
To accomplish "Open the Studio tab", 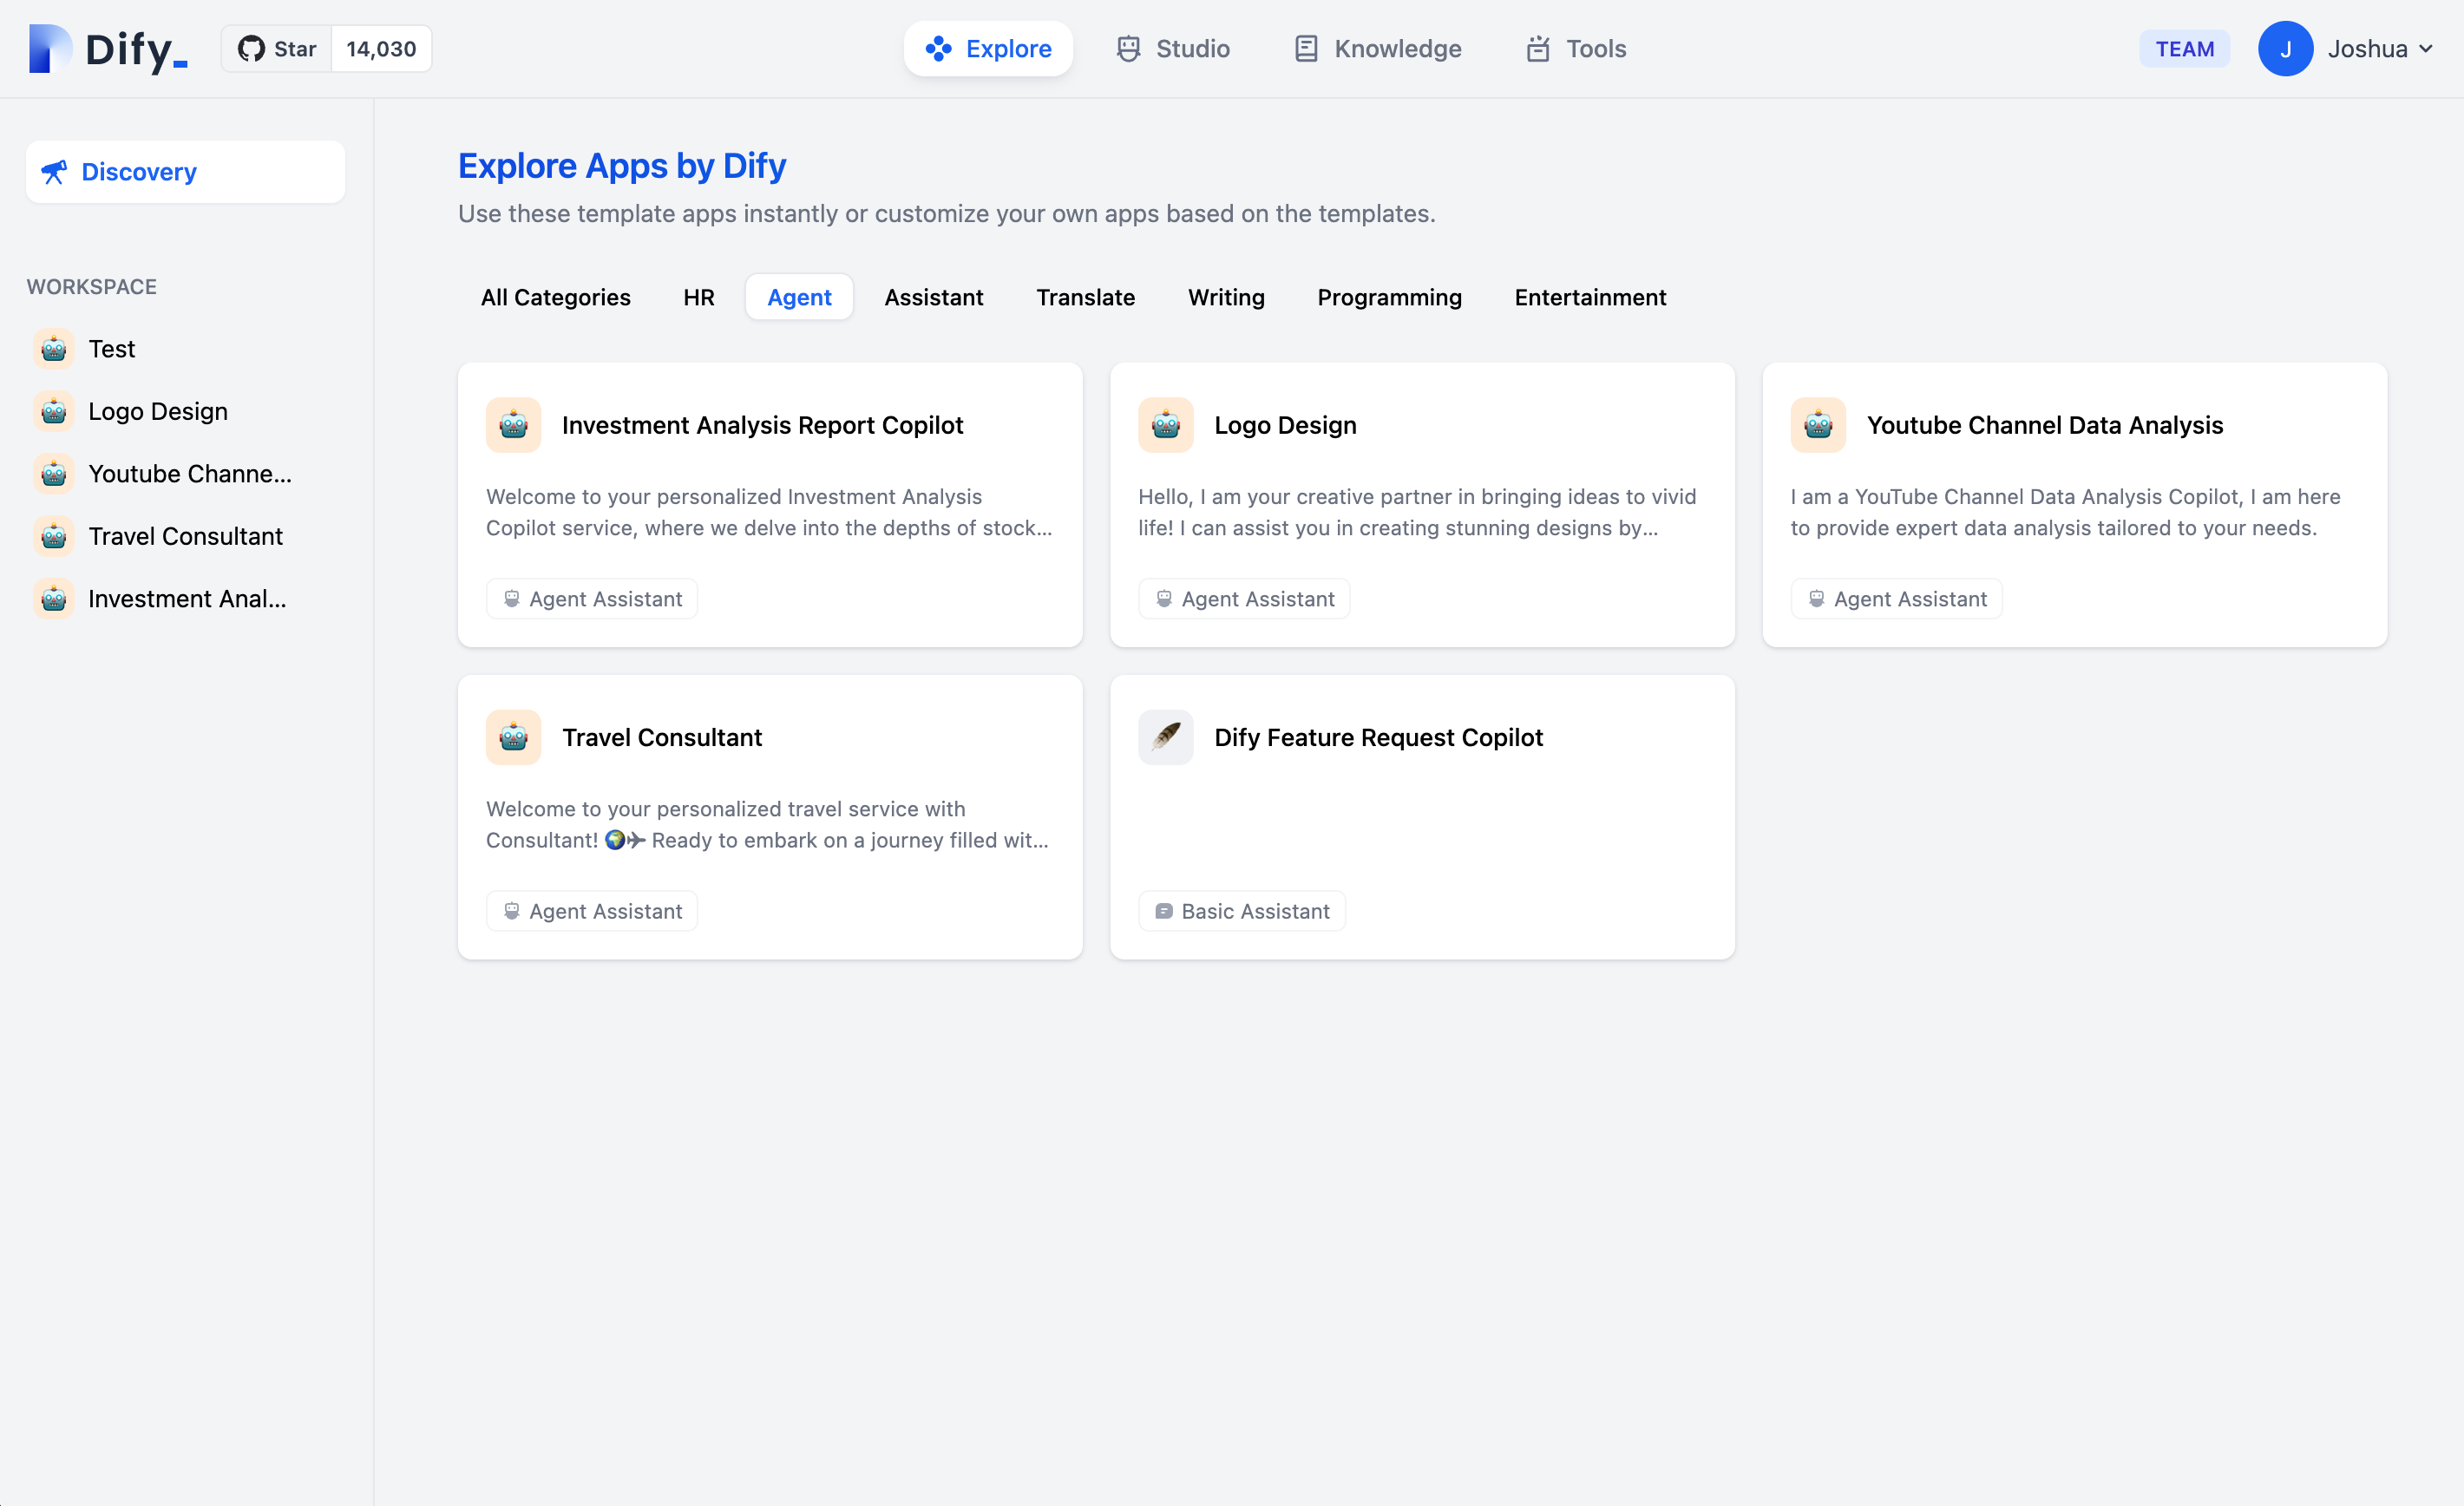I will [x=1173, y=49].
